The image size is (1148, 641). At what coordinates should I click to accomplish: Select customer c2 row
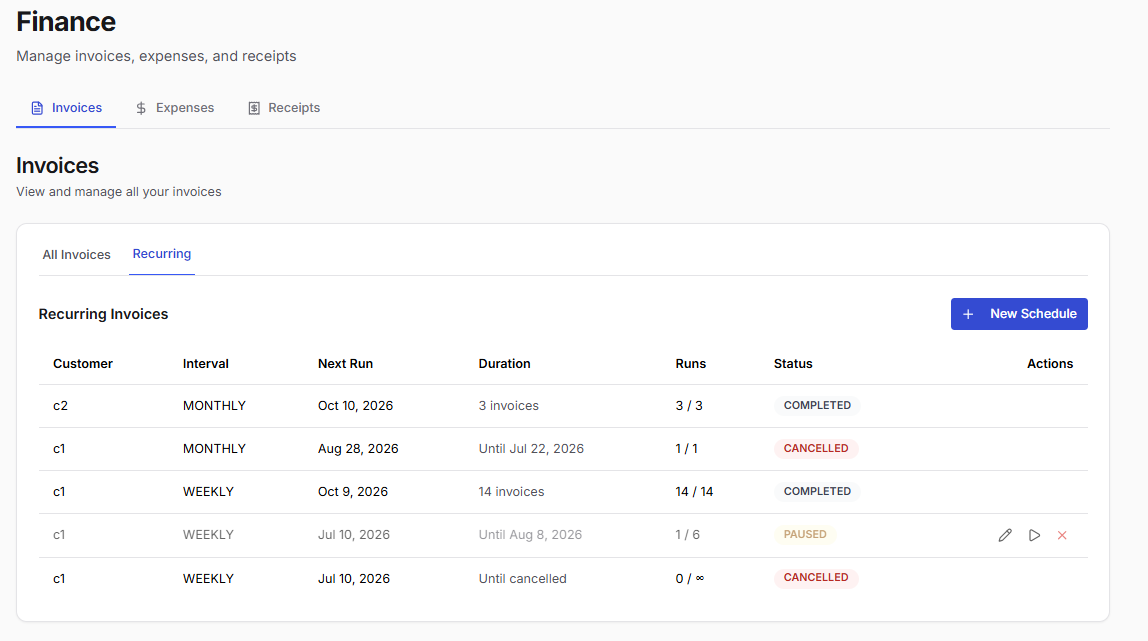563,406
